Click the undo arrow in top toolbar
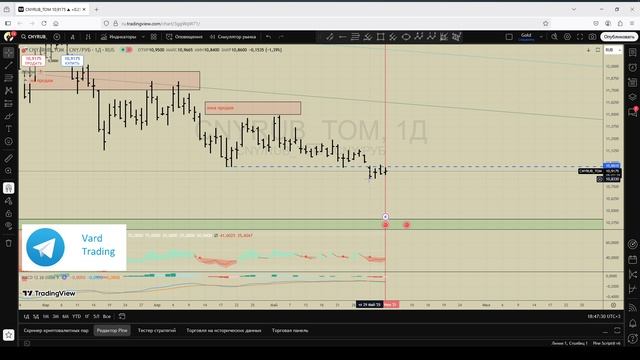 tap(268, 37)
